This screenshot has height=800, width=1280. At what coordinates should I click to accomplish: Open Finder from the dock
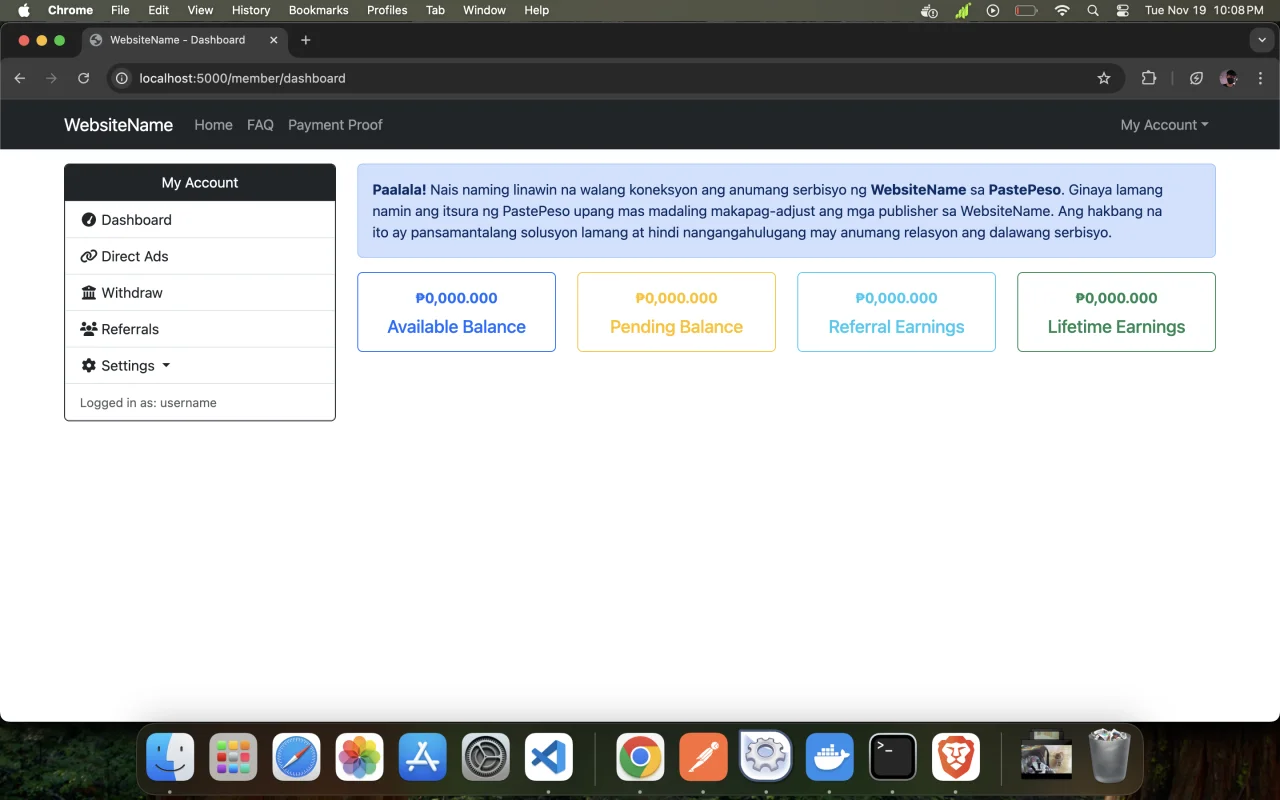[171, 757]
